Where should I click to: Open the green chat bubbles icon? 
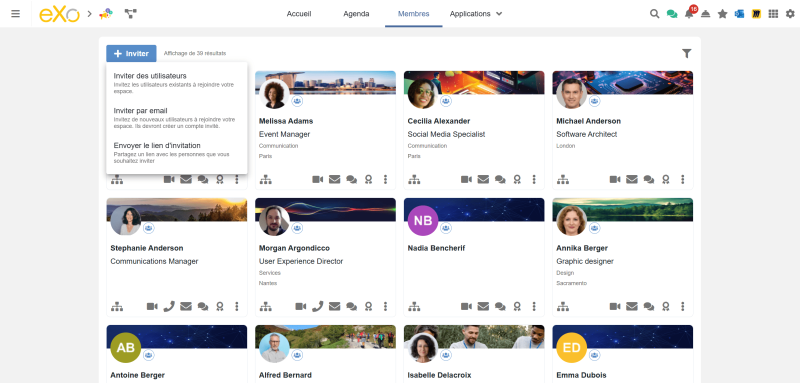672,14
